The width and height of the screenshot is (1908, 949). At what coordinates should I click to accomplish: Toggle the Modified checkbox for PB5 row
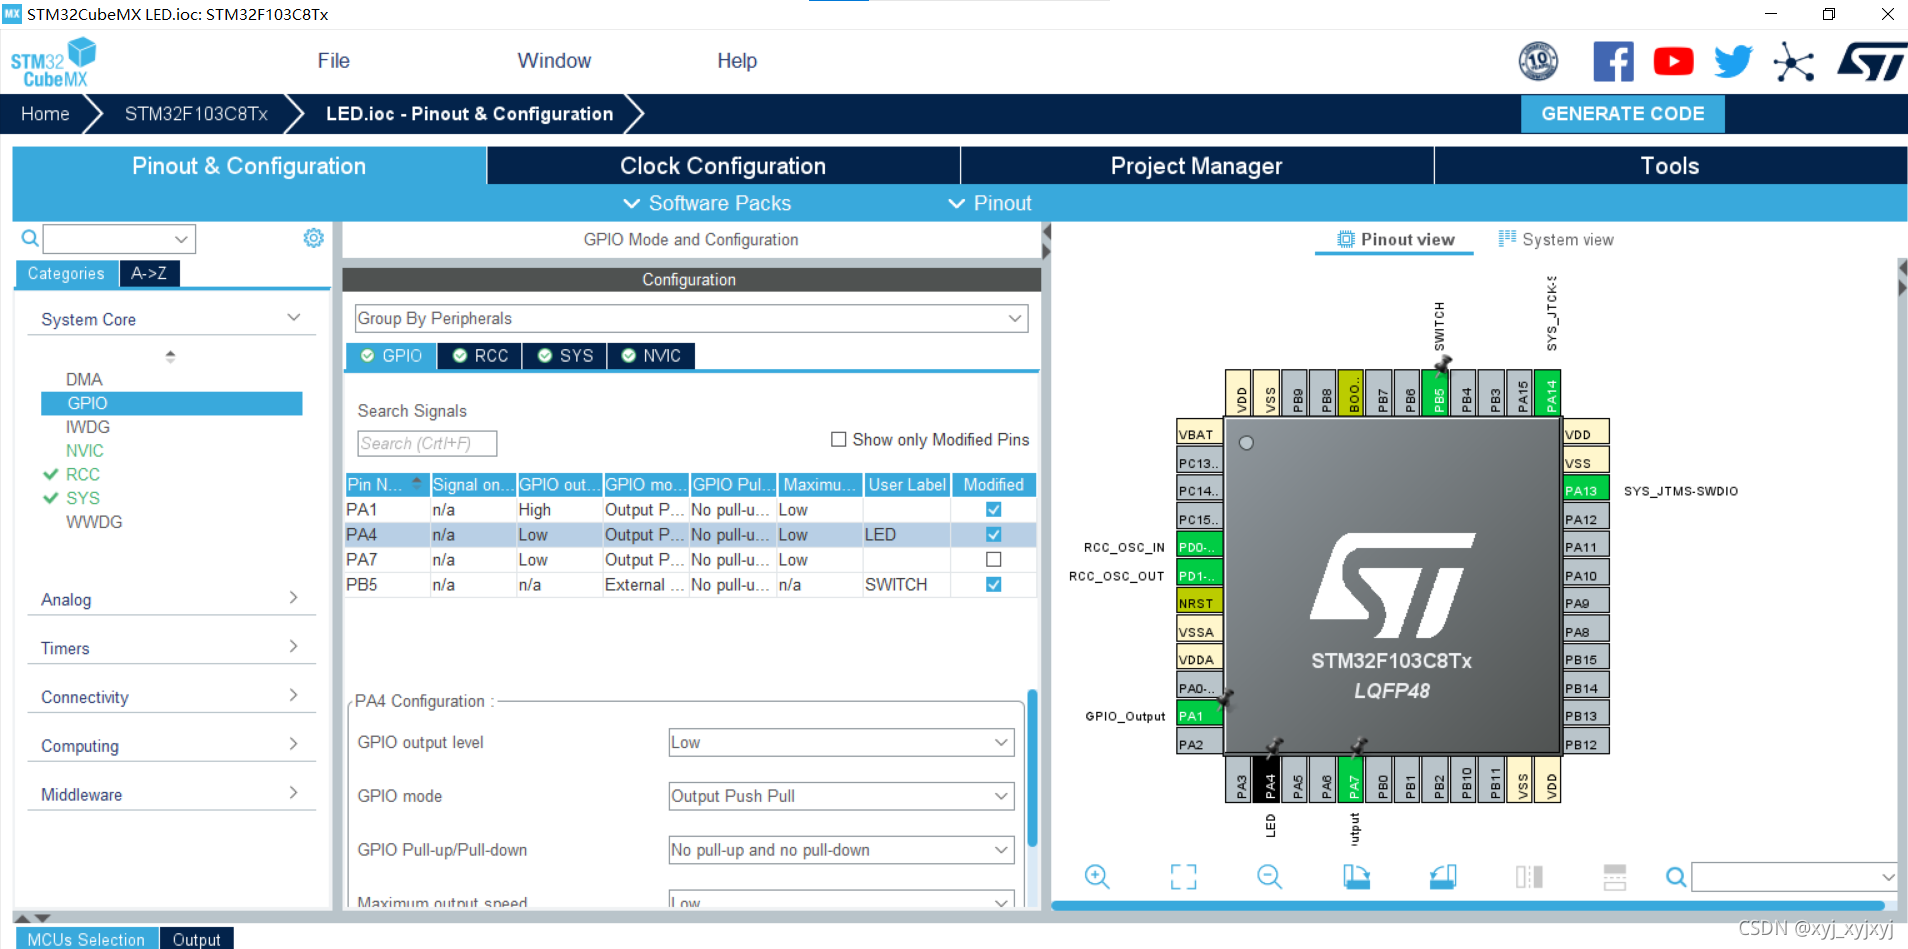993,584
